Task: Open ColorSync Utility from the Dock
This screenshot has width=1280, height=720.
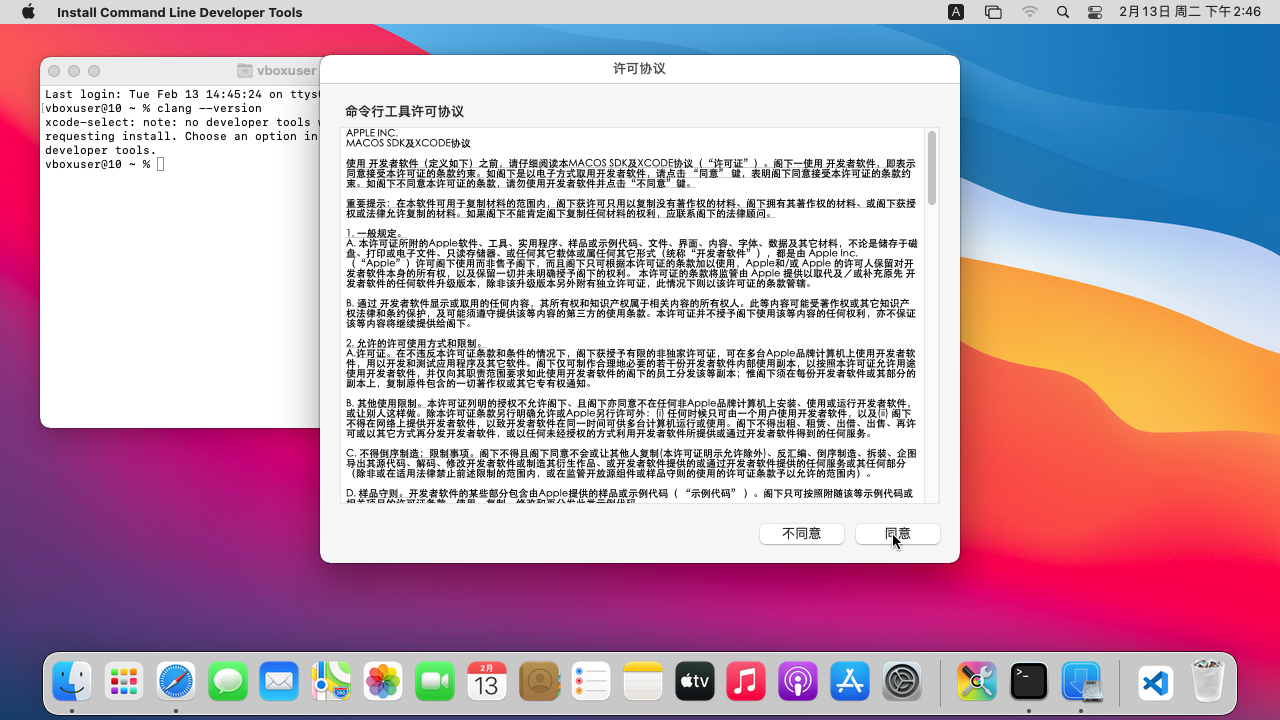Action: 977,682
